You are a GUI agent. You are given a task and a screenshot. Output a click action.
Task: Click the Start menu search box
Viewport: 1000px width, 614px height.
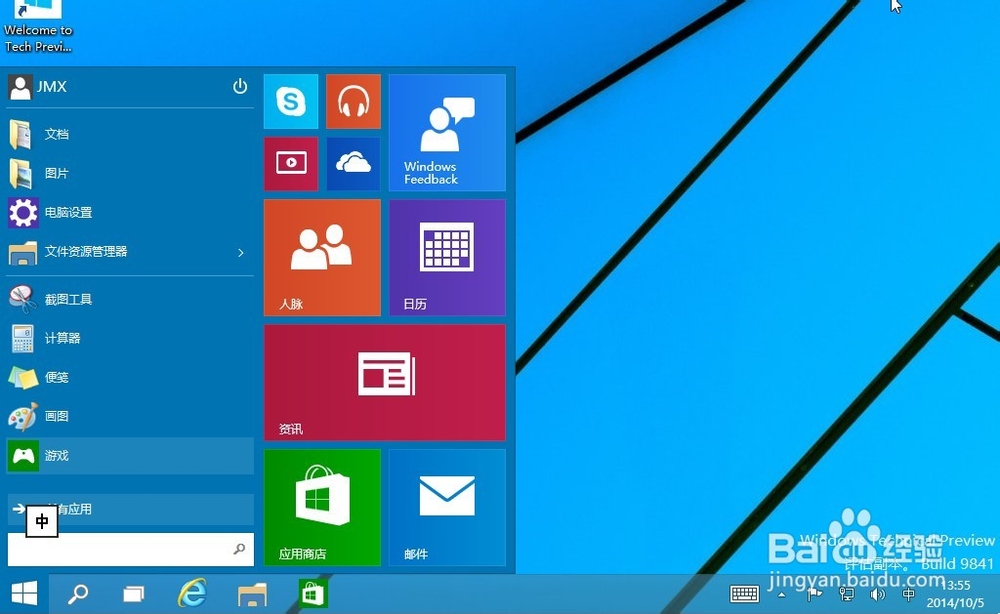point(130,549)
